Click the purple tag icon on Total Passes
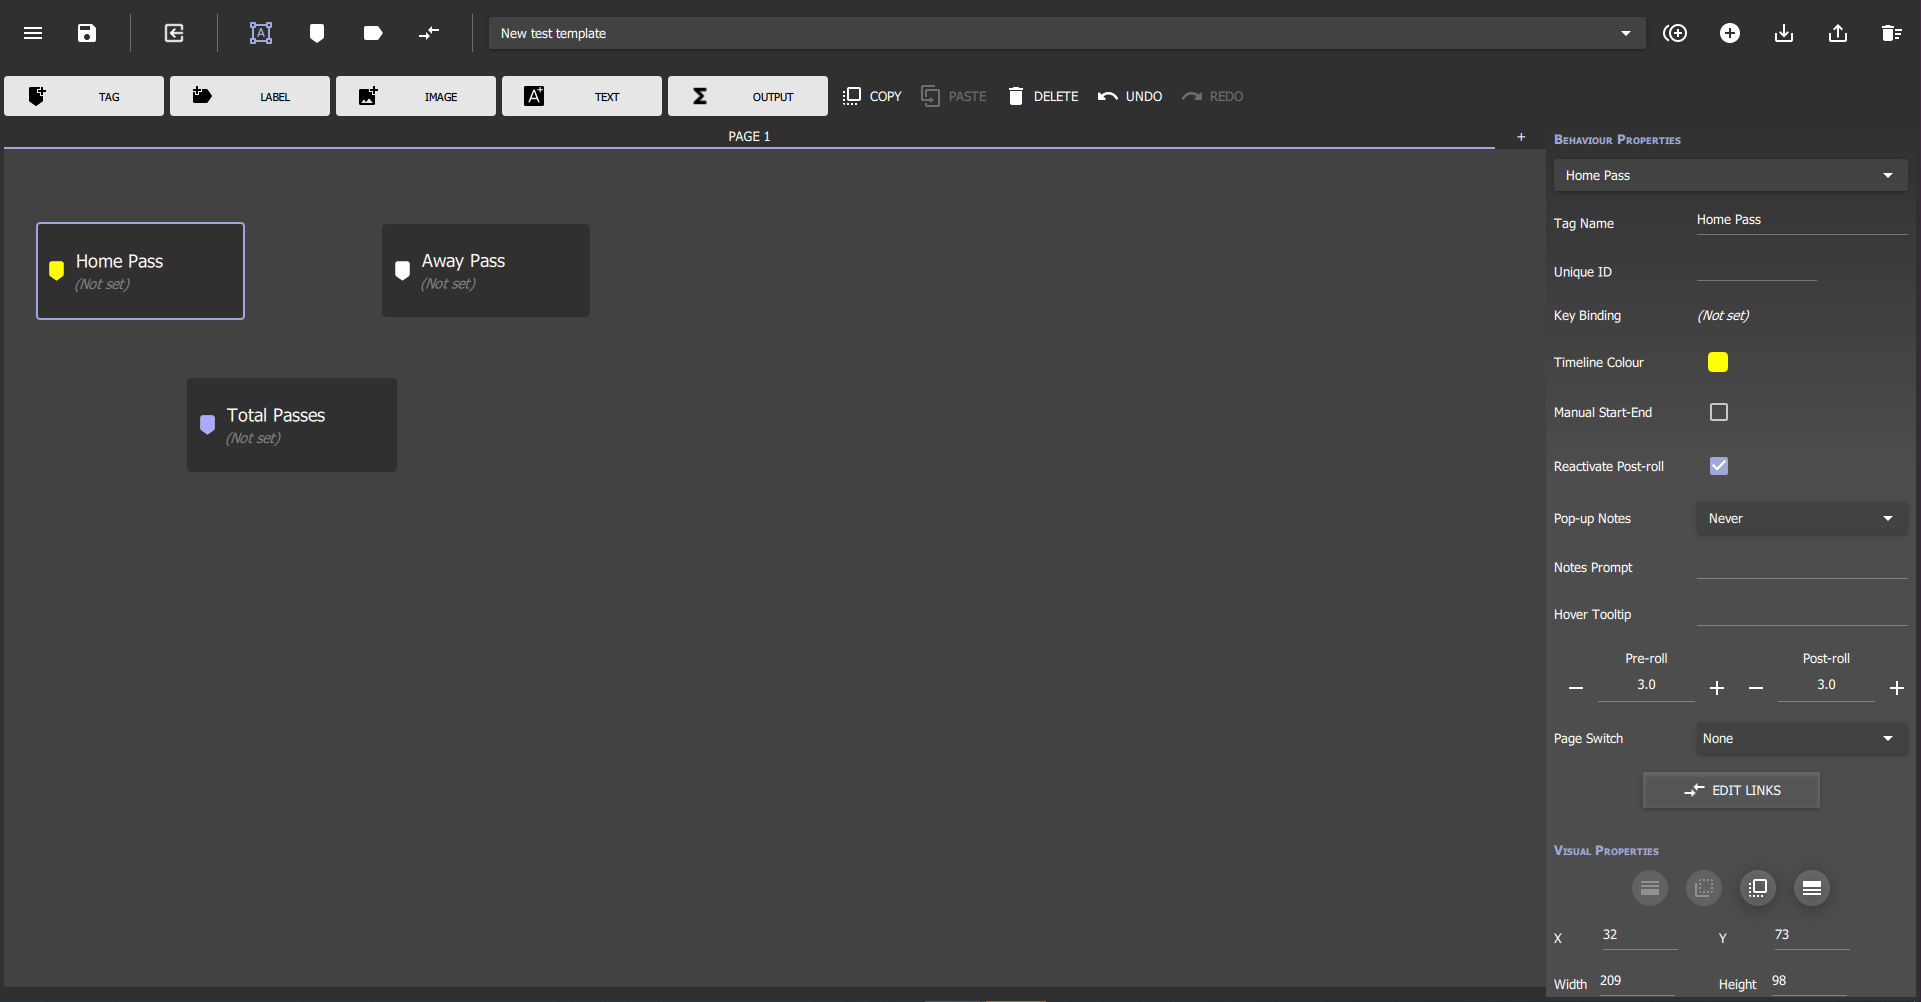The image size is (1921, 1002). [208, 424]
